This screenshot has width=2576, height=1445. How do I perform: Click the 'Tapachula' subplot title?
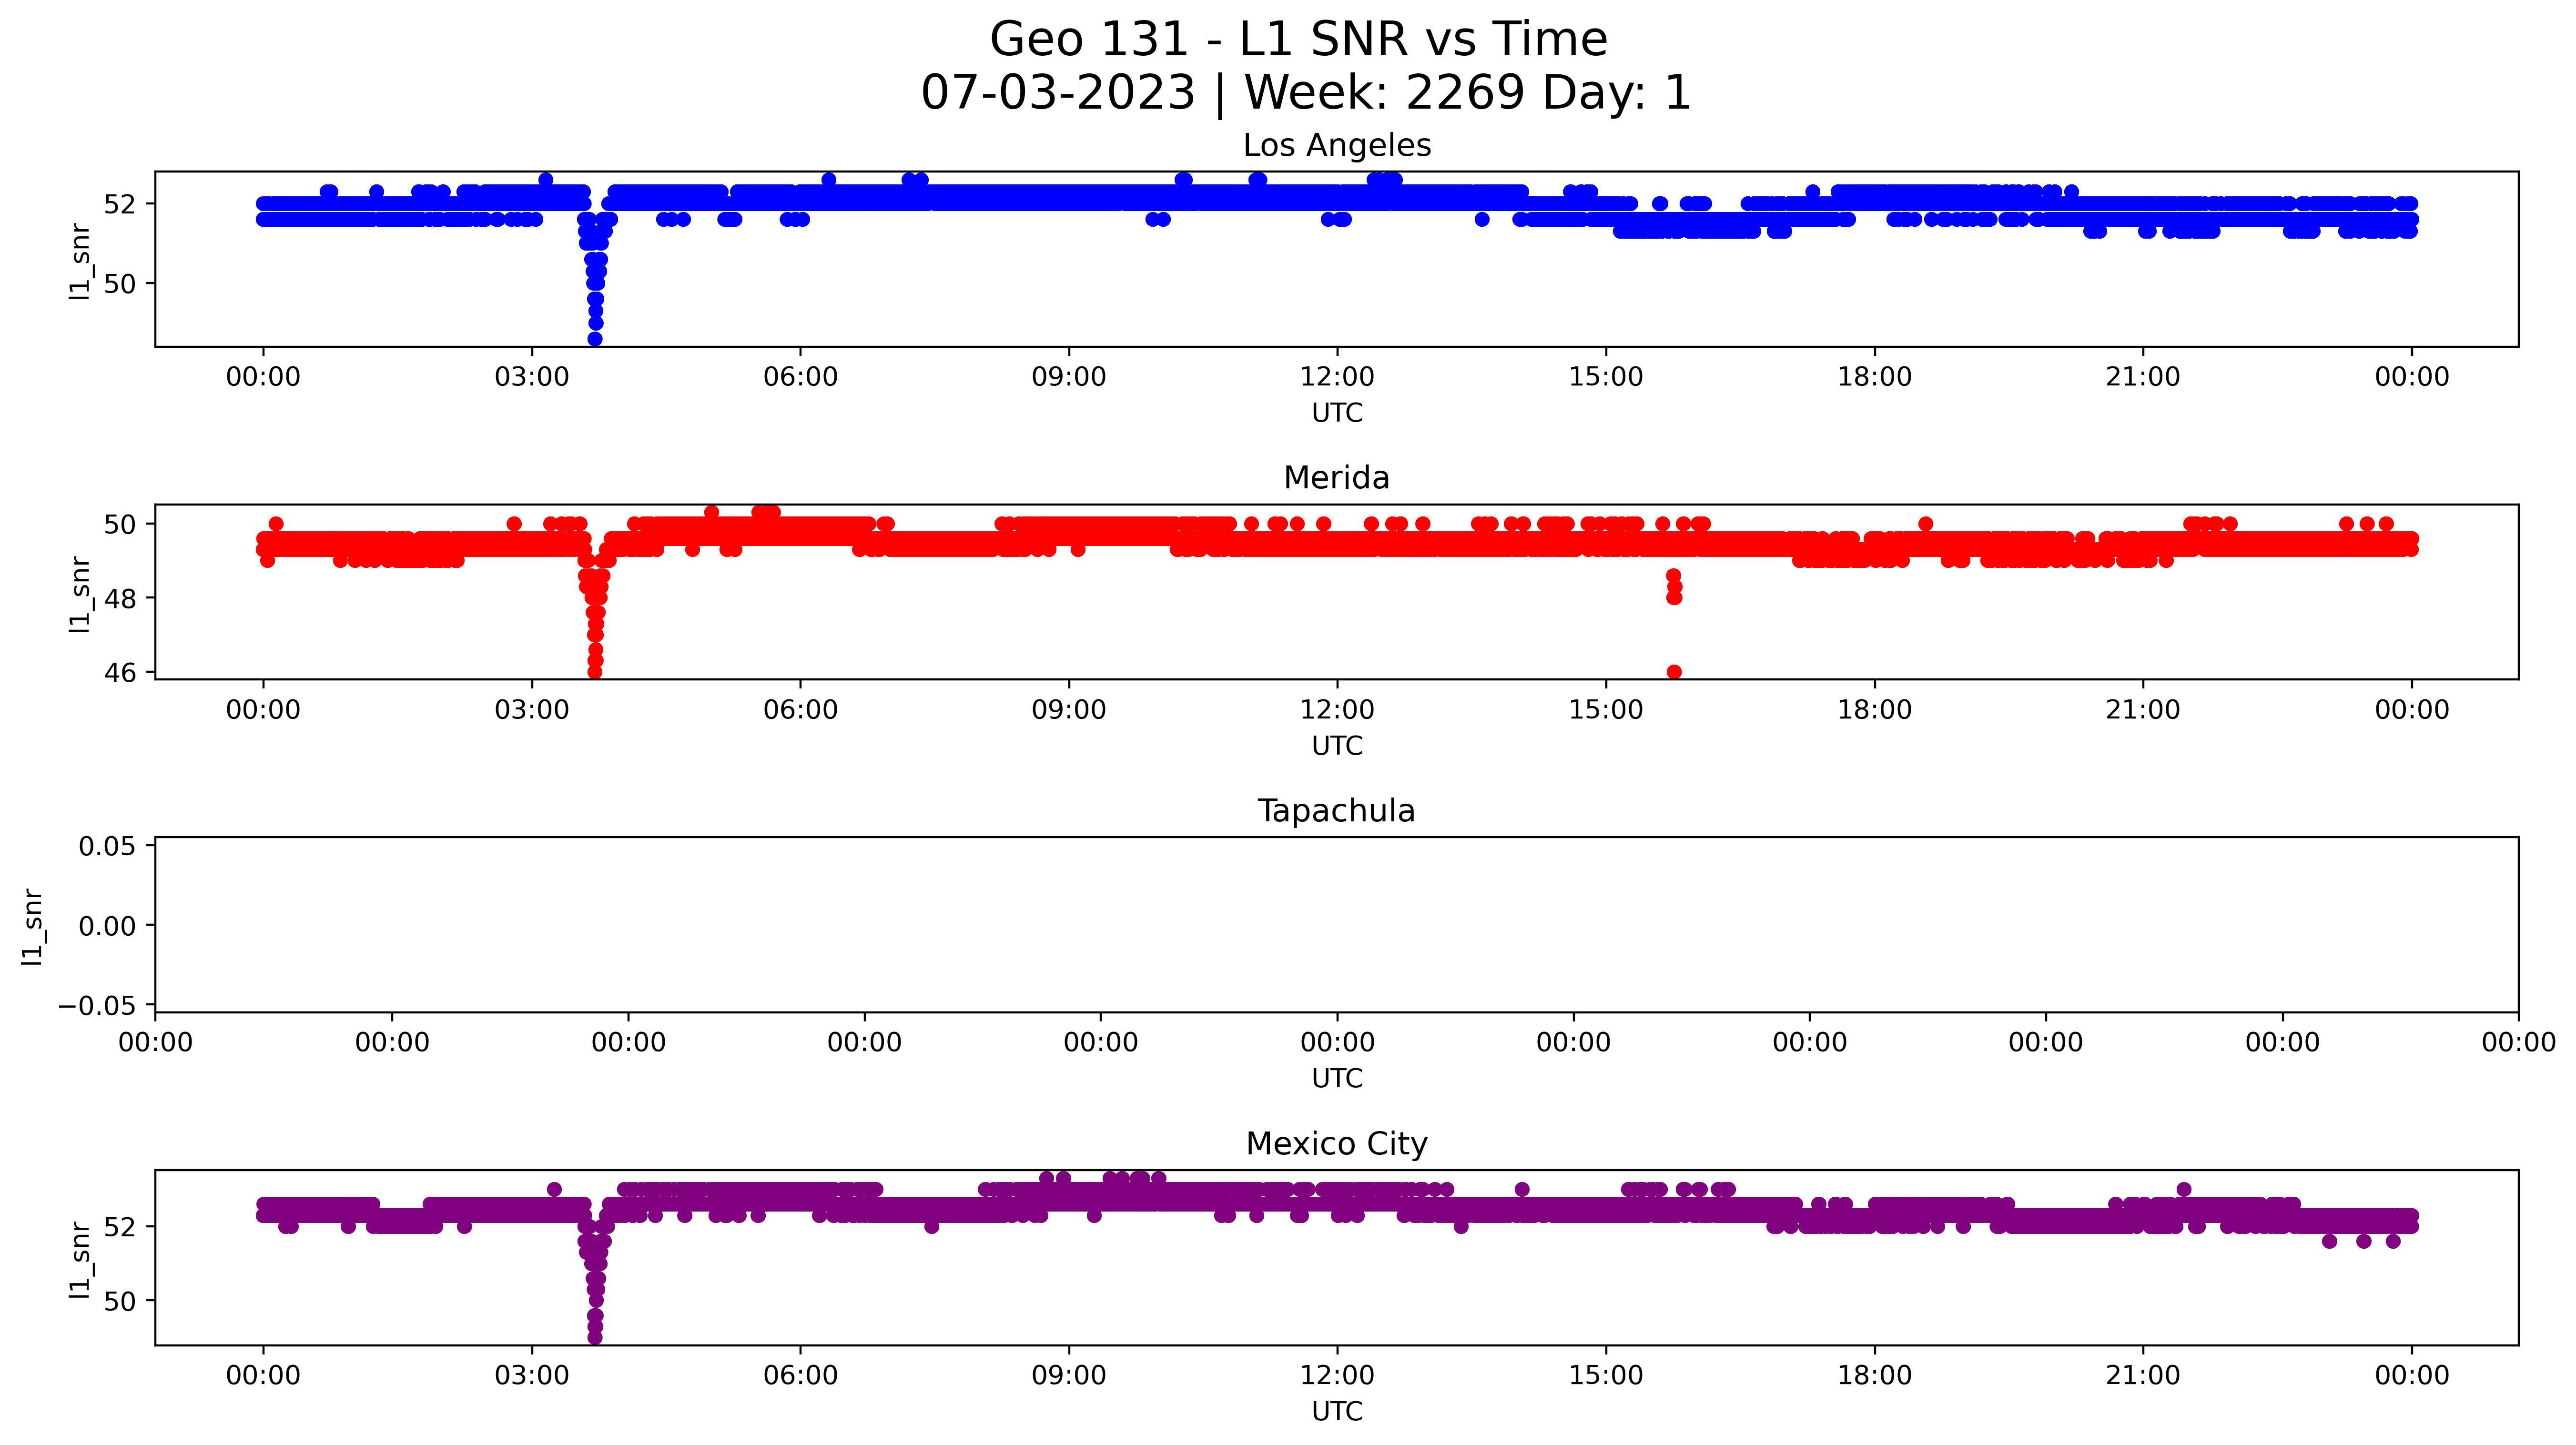1336,811
